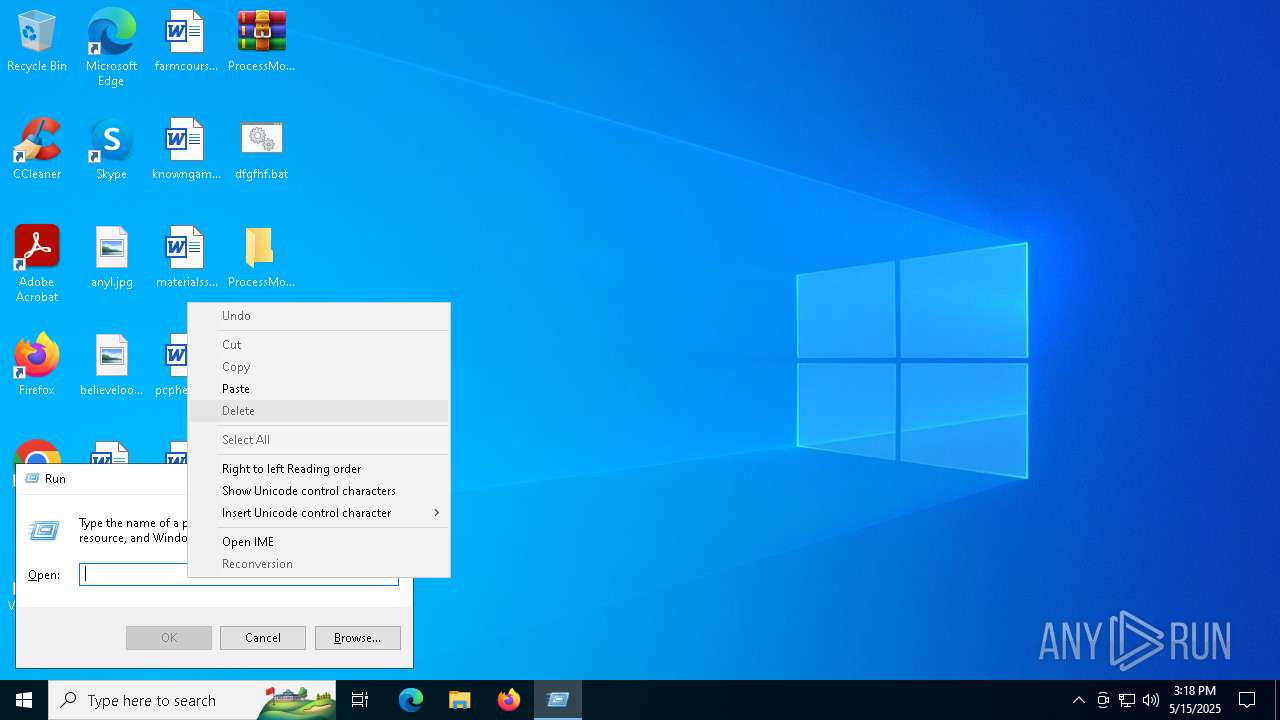Click the Select All context menu entry
This screenshot has width=1280, height=720.
319,440
